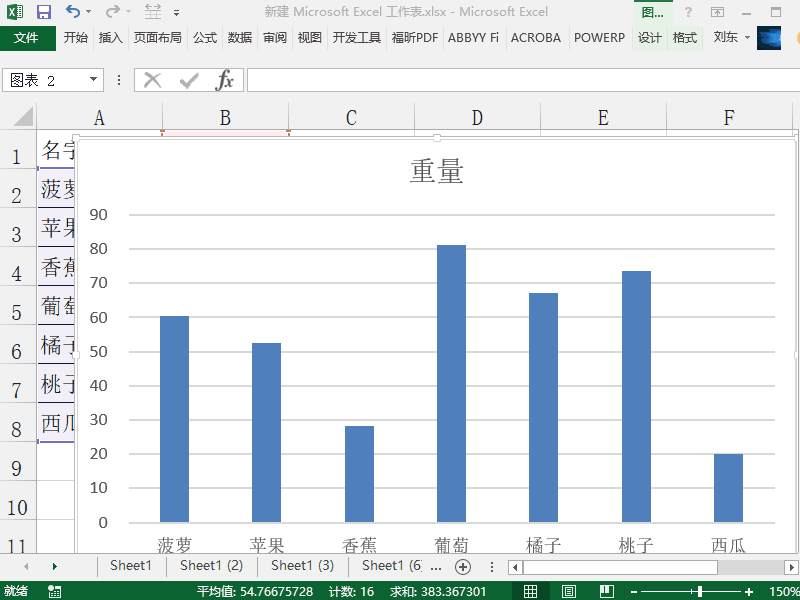This screenshot has width=800, height=600.
Task: Click the formula bar cancel X icon
Action: (x=152, y=80)
